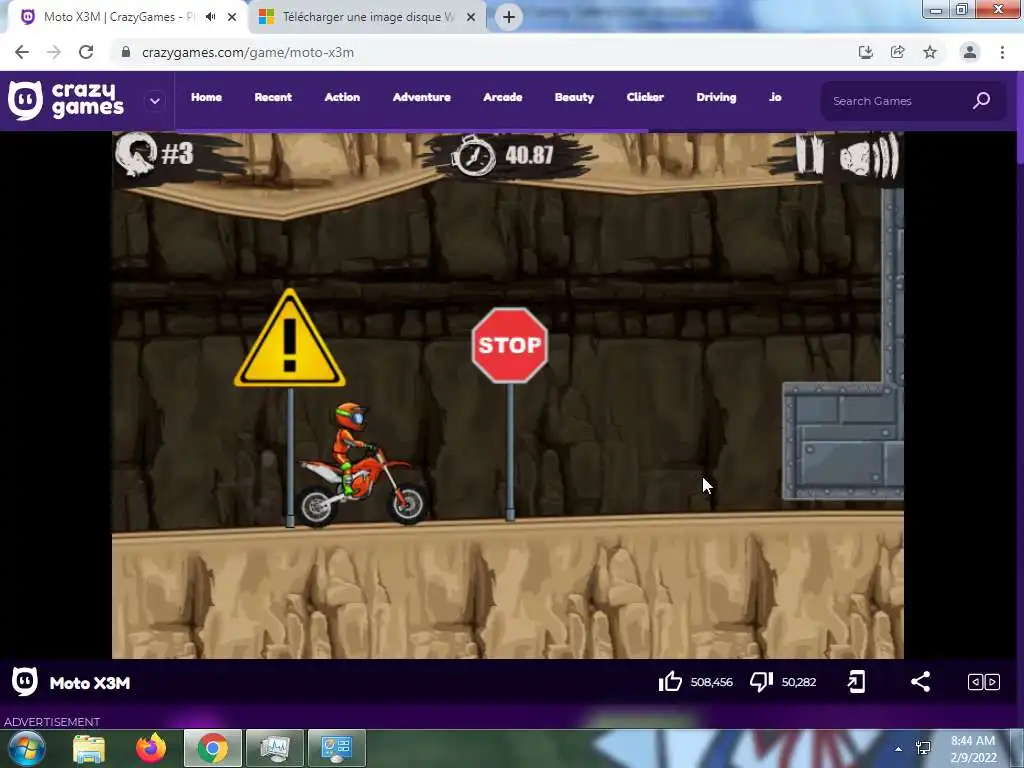Click the install app icon in address bar
Viewport: 1024px width, 768px height.
pos(866,52)
